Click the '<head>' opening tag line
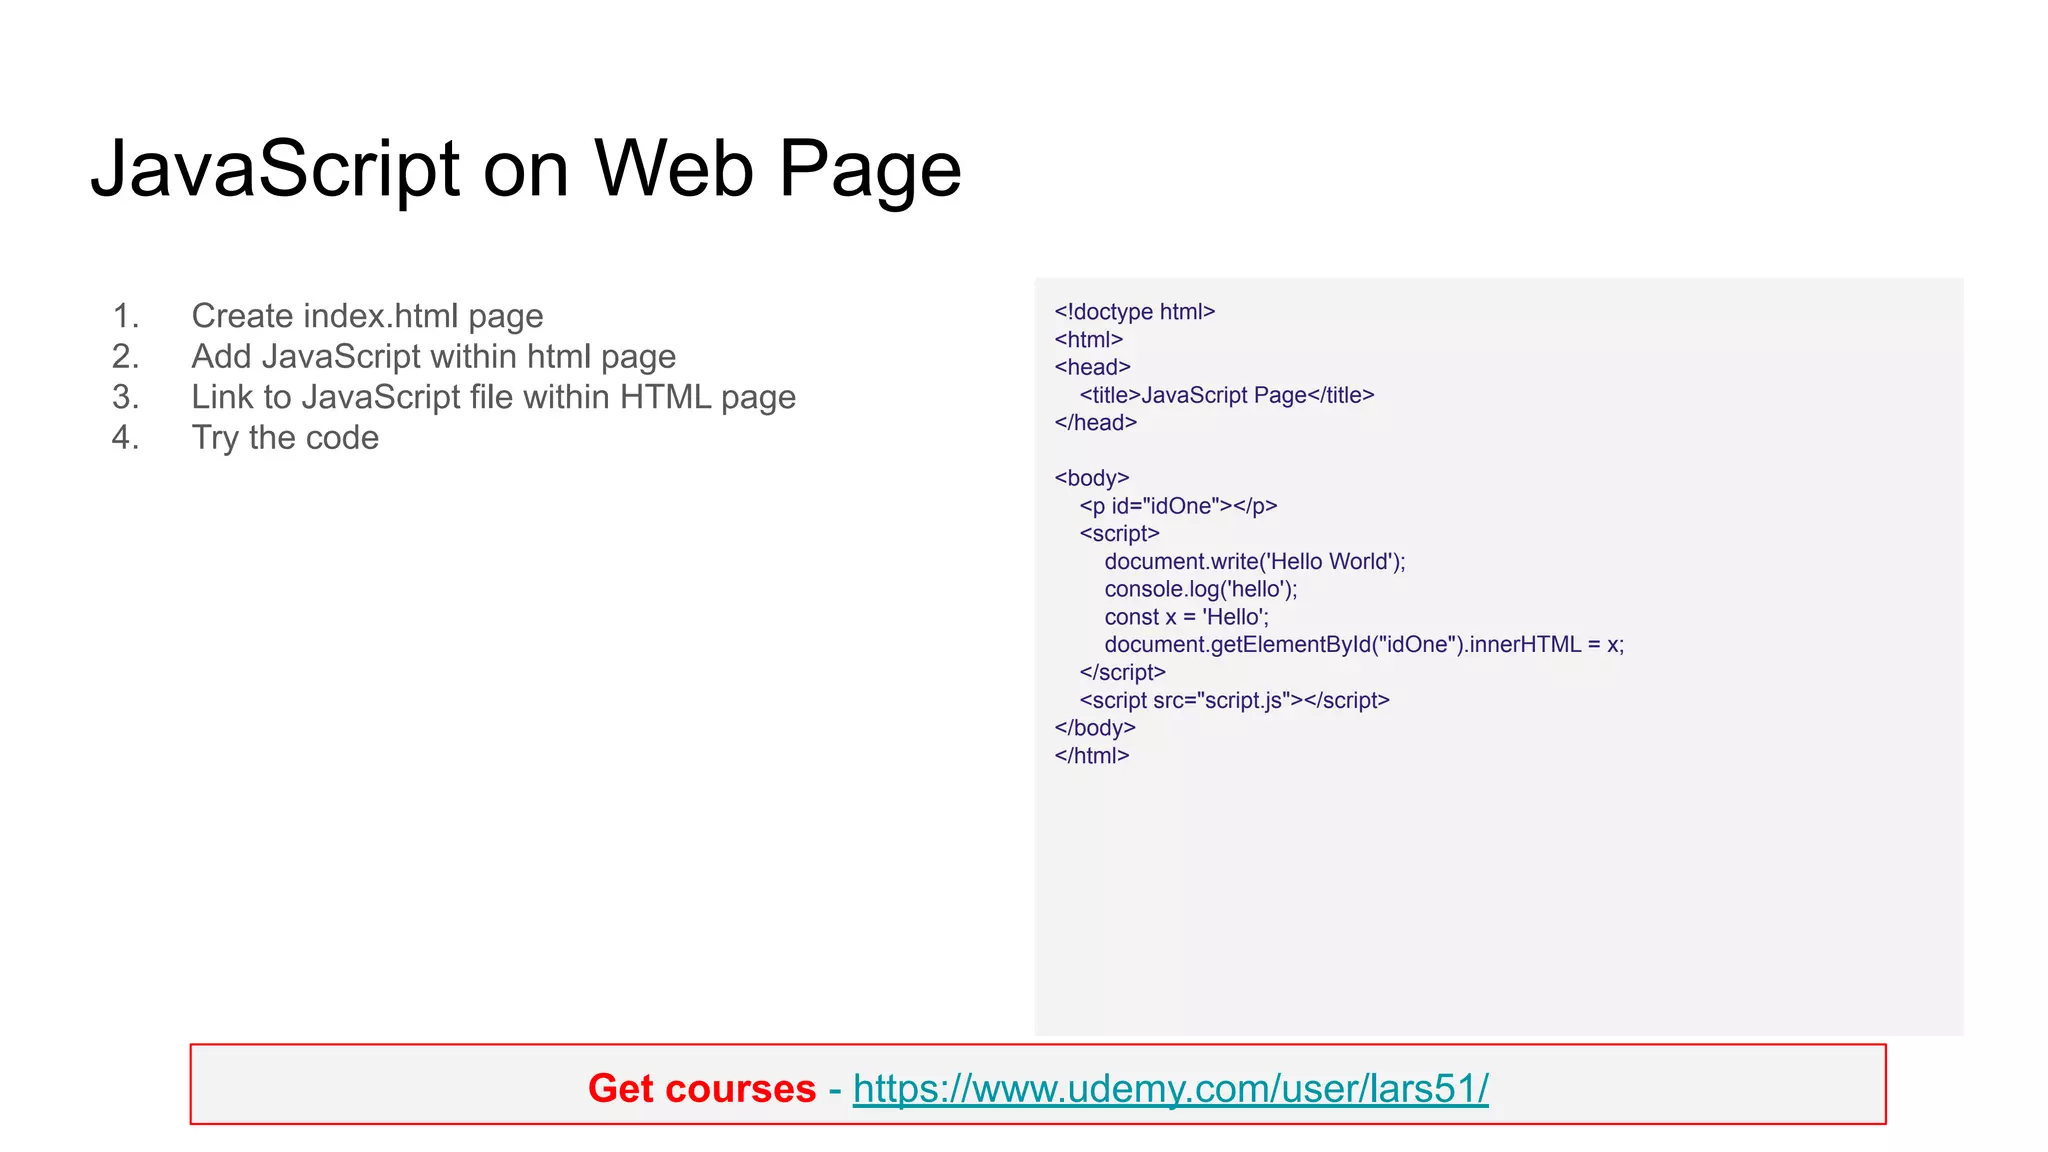 coord(1093,367)
